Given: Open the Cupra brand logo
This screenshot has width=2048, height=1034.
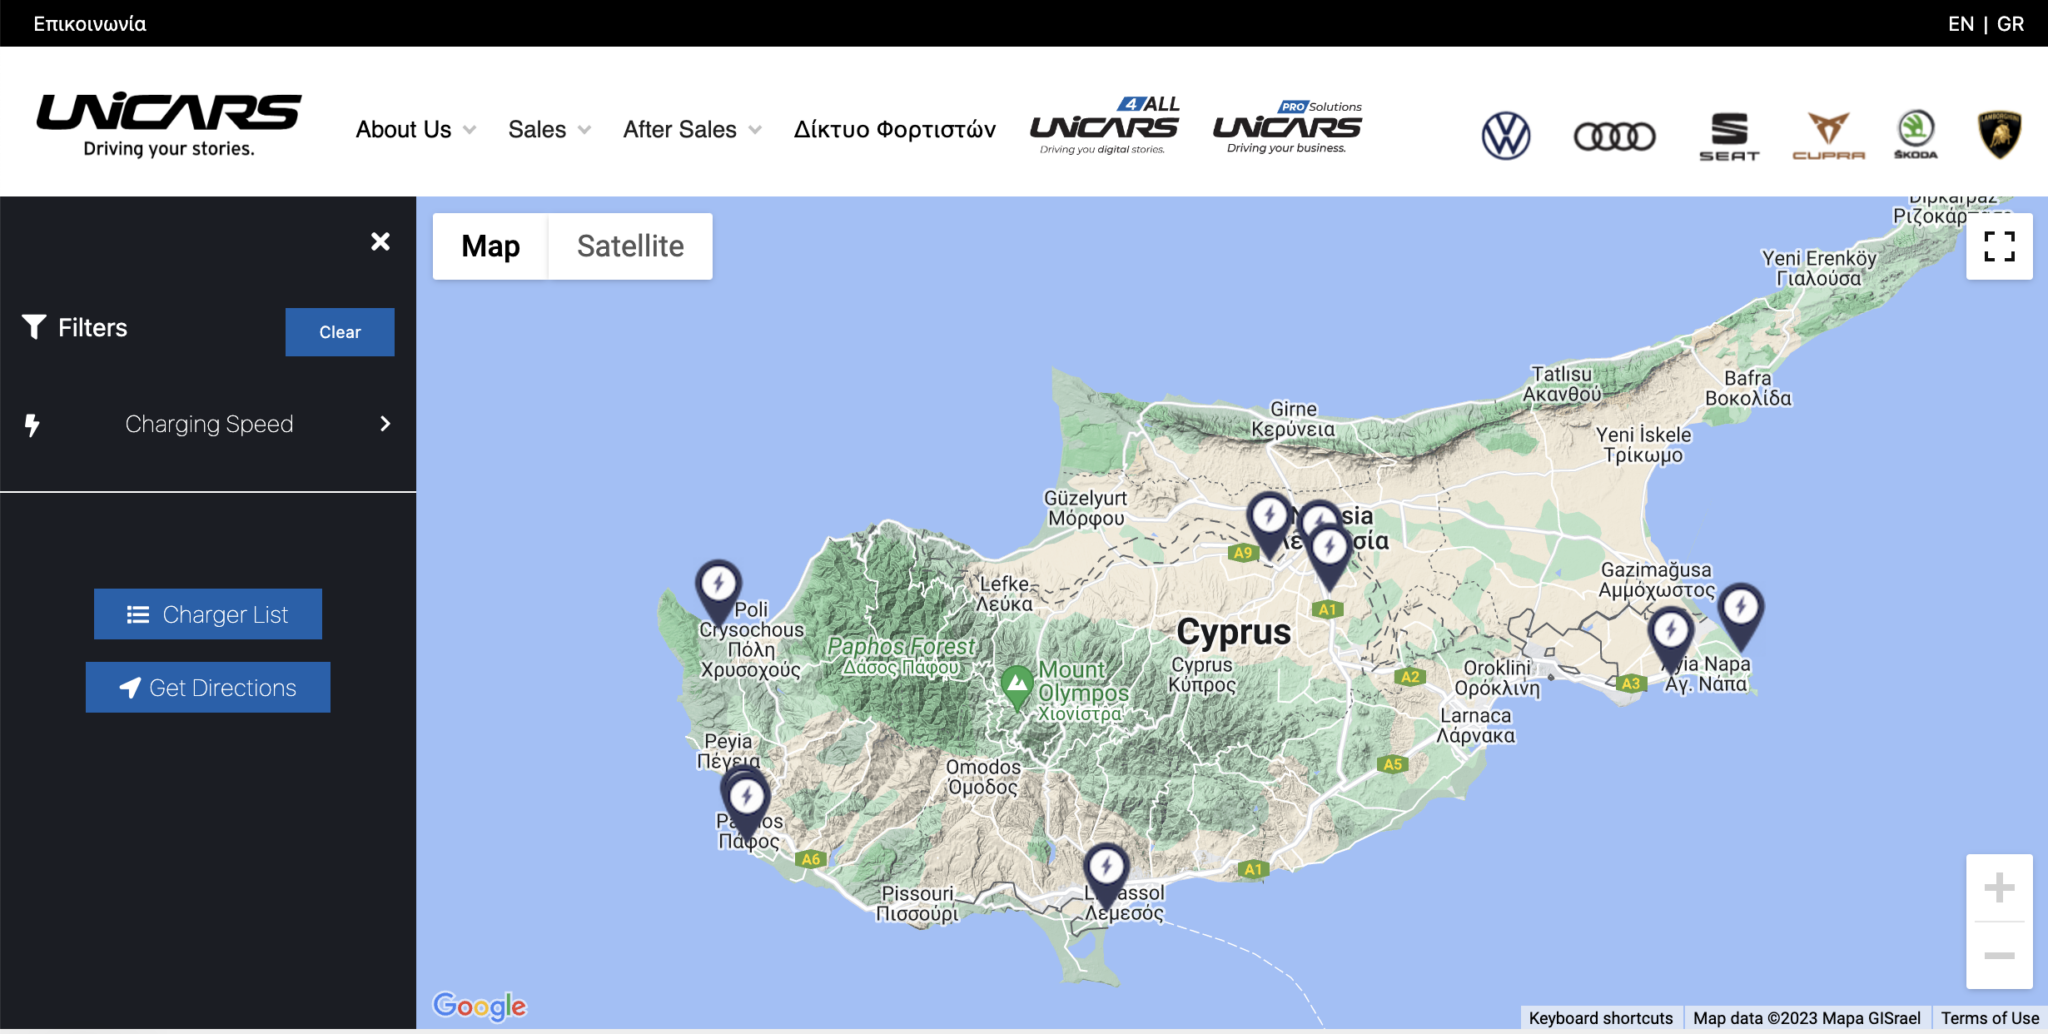Looking at the screenshot, I should pos(1828,136).
